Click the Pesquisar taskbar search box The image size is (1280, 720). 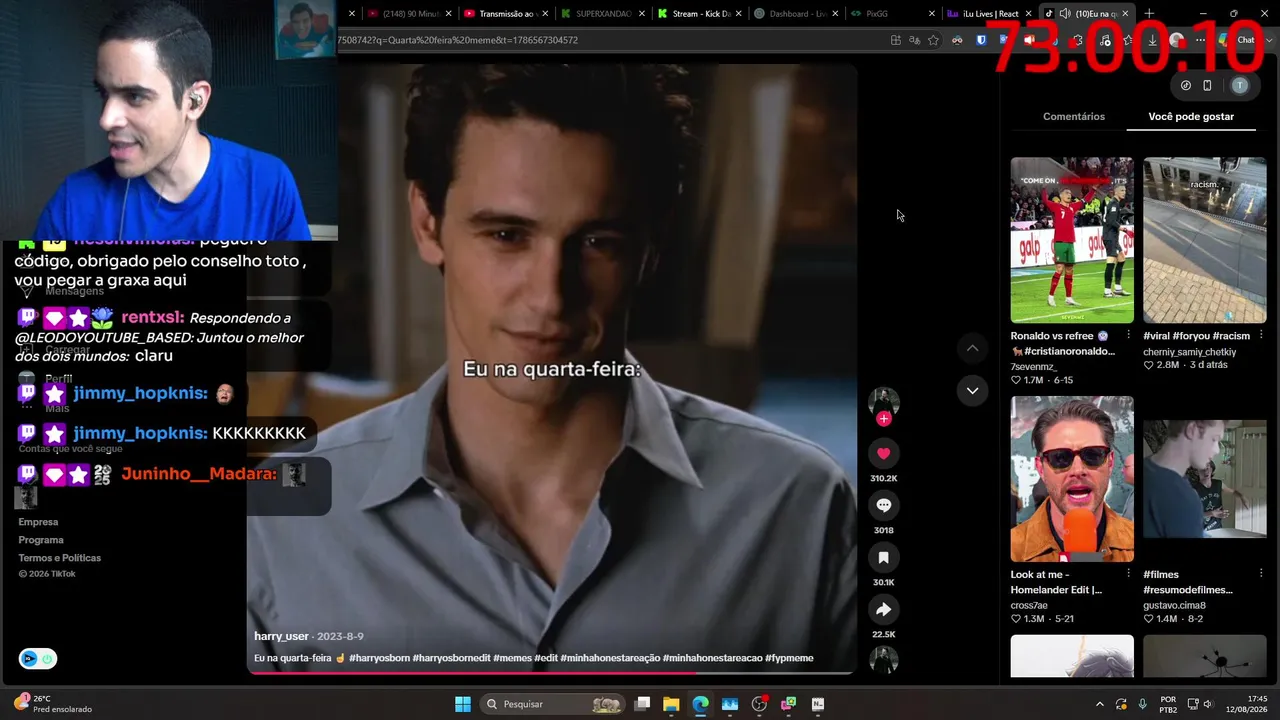tap(551, 704)
